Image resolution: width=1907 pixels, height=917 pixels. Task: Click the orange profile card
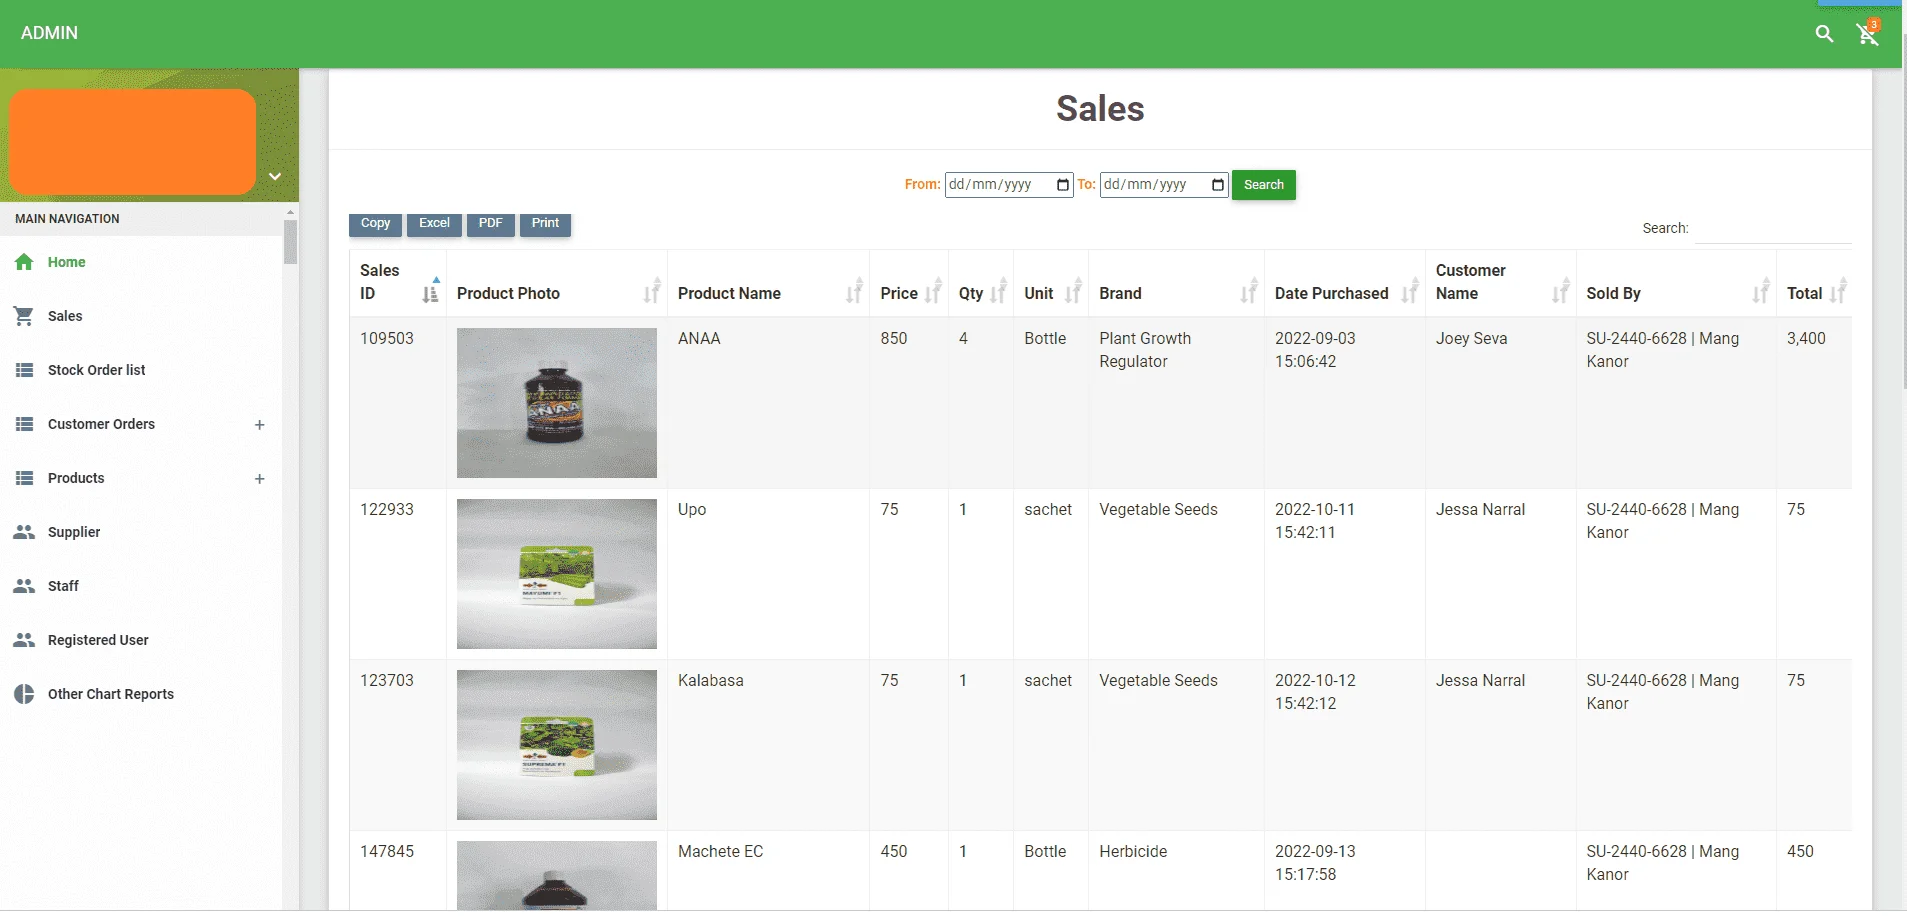[x=133, y=142]
